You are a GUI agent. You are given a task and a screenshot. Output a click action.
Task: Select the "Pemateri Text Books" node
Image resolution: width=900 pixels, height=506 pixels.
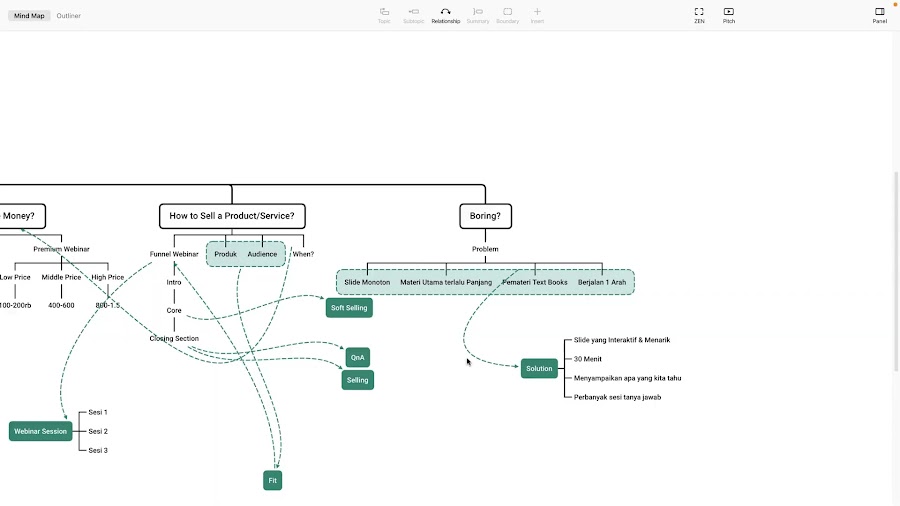(535, 282)
